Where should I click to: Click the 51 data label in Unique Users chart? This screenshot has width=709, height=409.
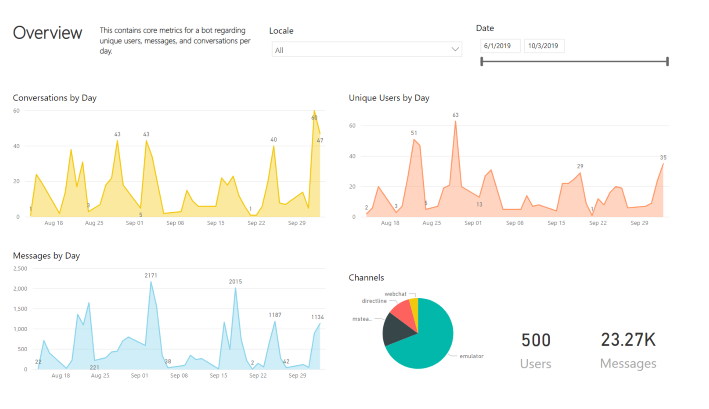pos(414,133)
